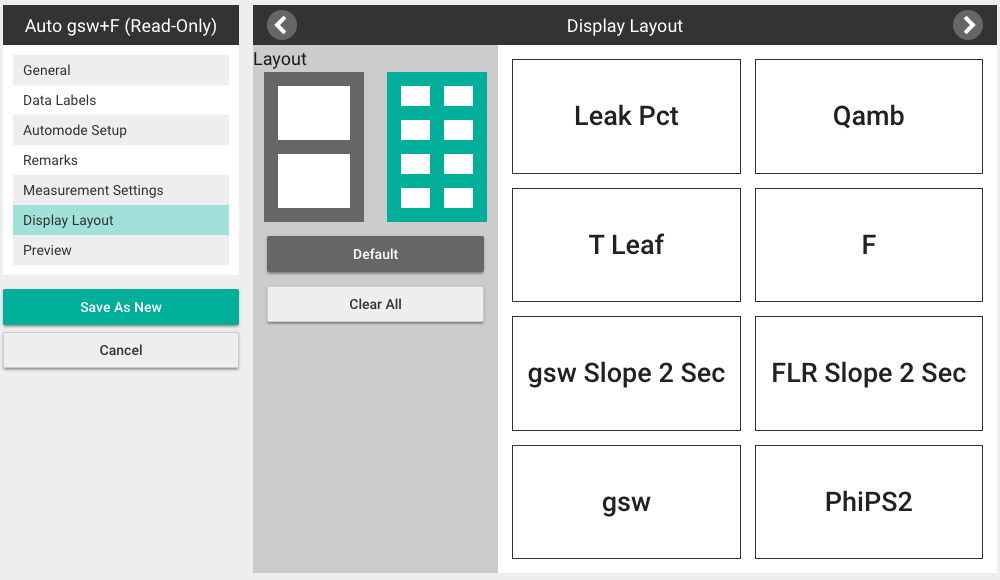Select the Qamb display tile
Screen dimensions: 1000x580
869,116
